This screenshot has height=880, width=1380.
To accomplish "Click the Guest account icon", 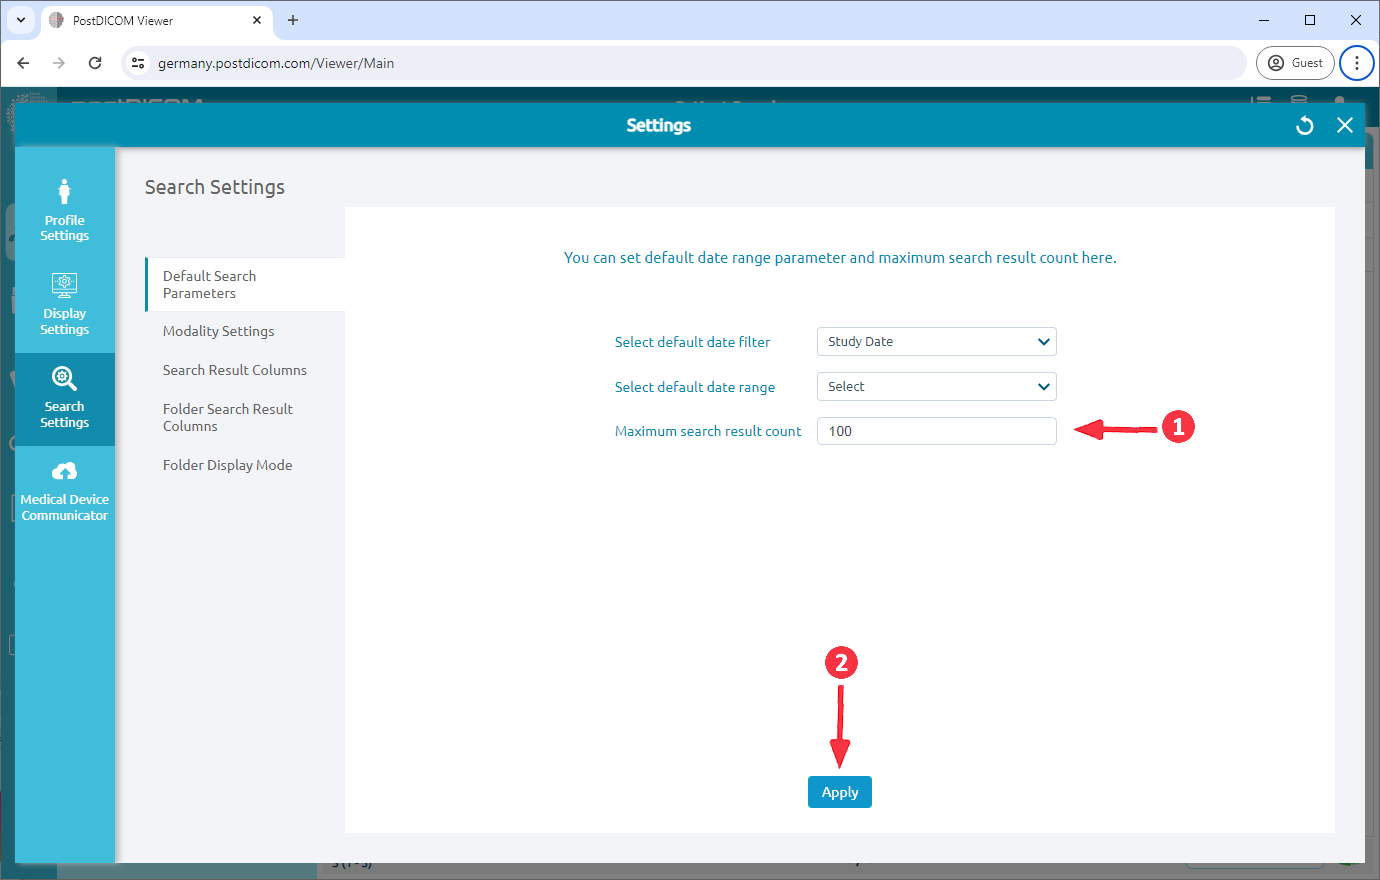I will pyautogui.click(x=1294, y=62).
